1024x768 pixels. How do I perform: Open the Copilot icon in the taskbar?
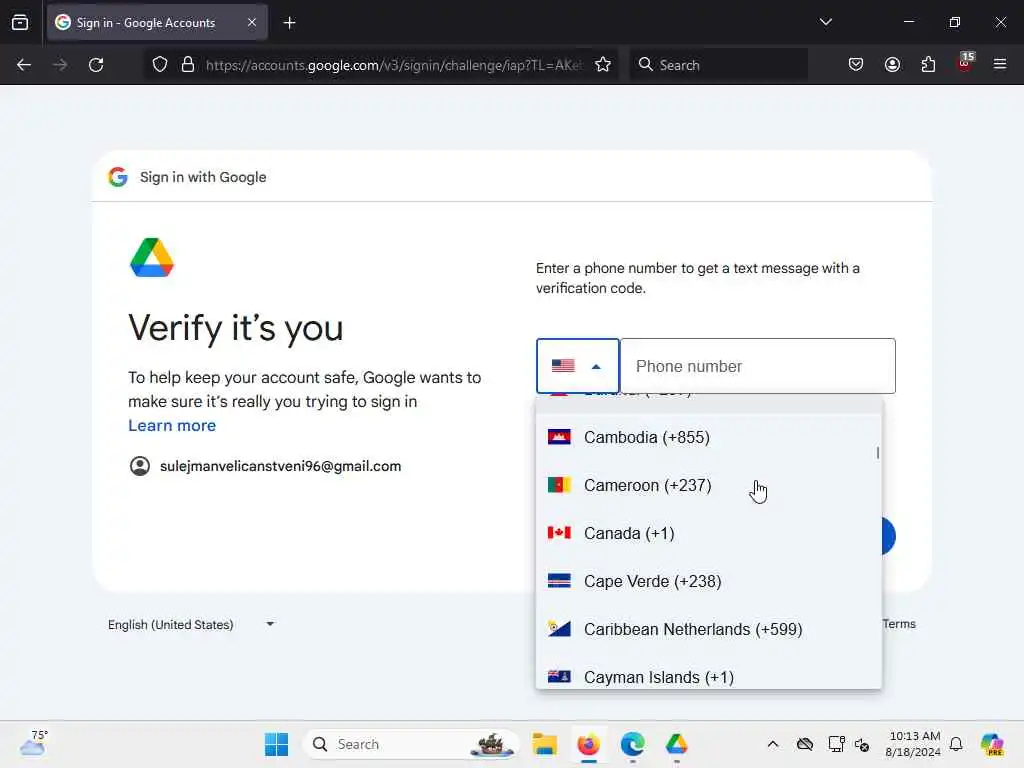tap(991, 744)
